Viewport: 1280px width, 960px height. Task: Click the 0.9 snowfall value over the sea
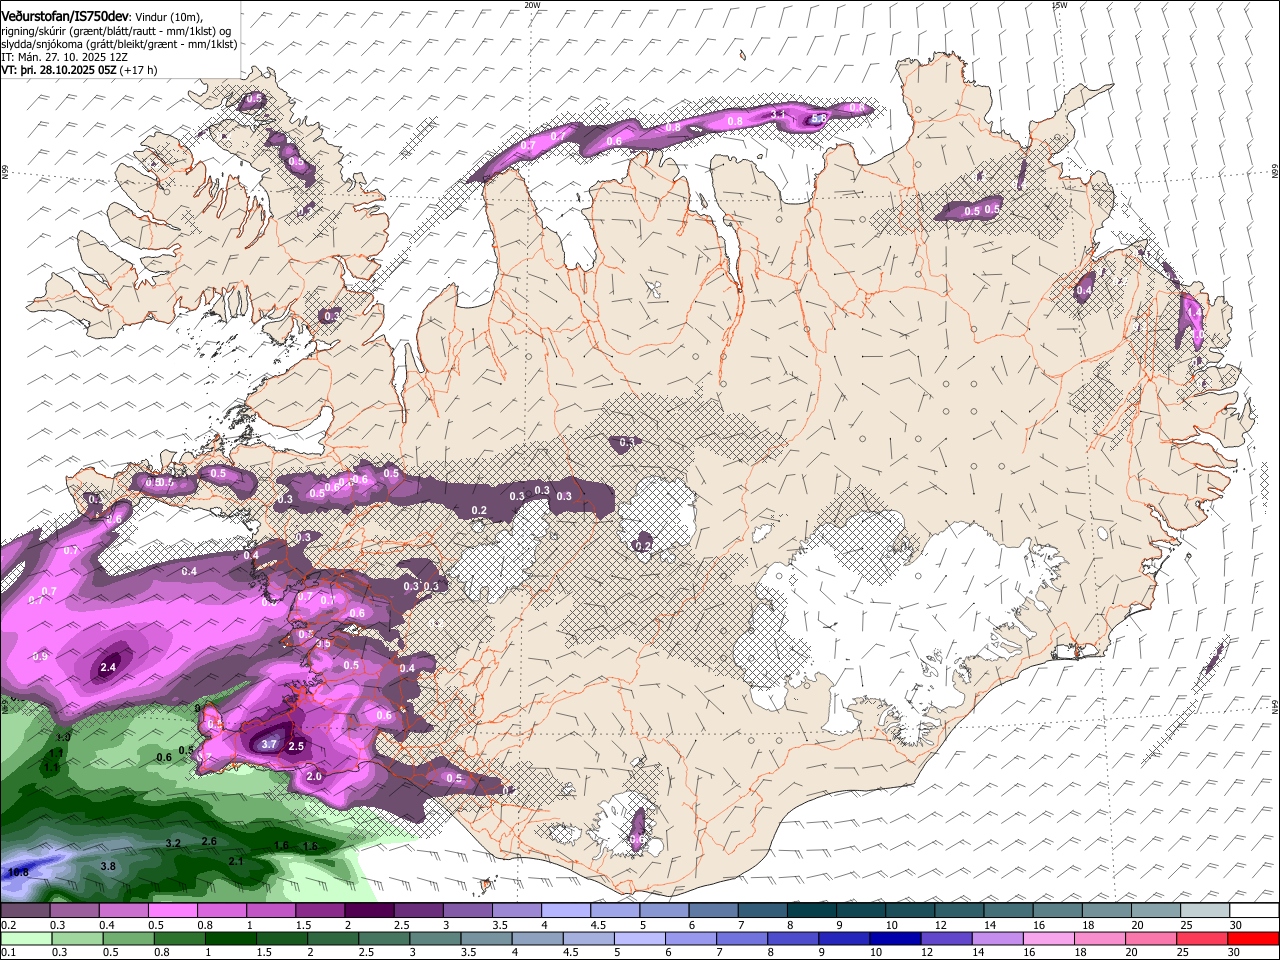point(40,657)
